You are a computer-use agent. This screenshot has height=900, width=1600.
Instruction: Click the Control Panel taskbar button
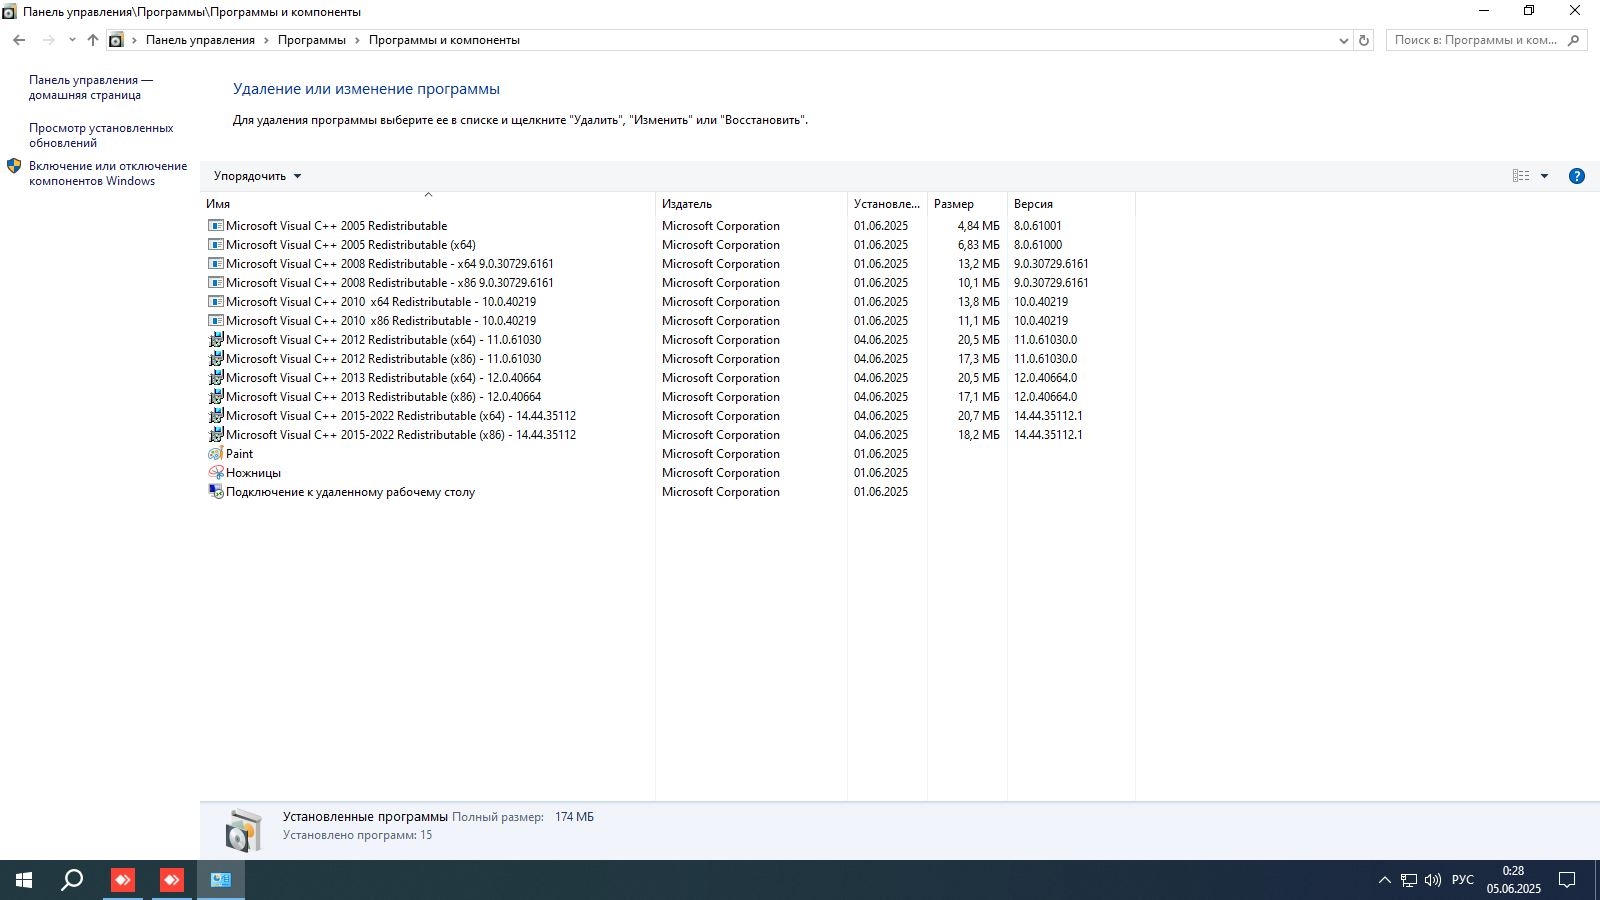221,880
